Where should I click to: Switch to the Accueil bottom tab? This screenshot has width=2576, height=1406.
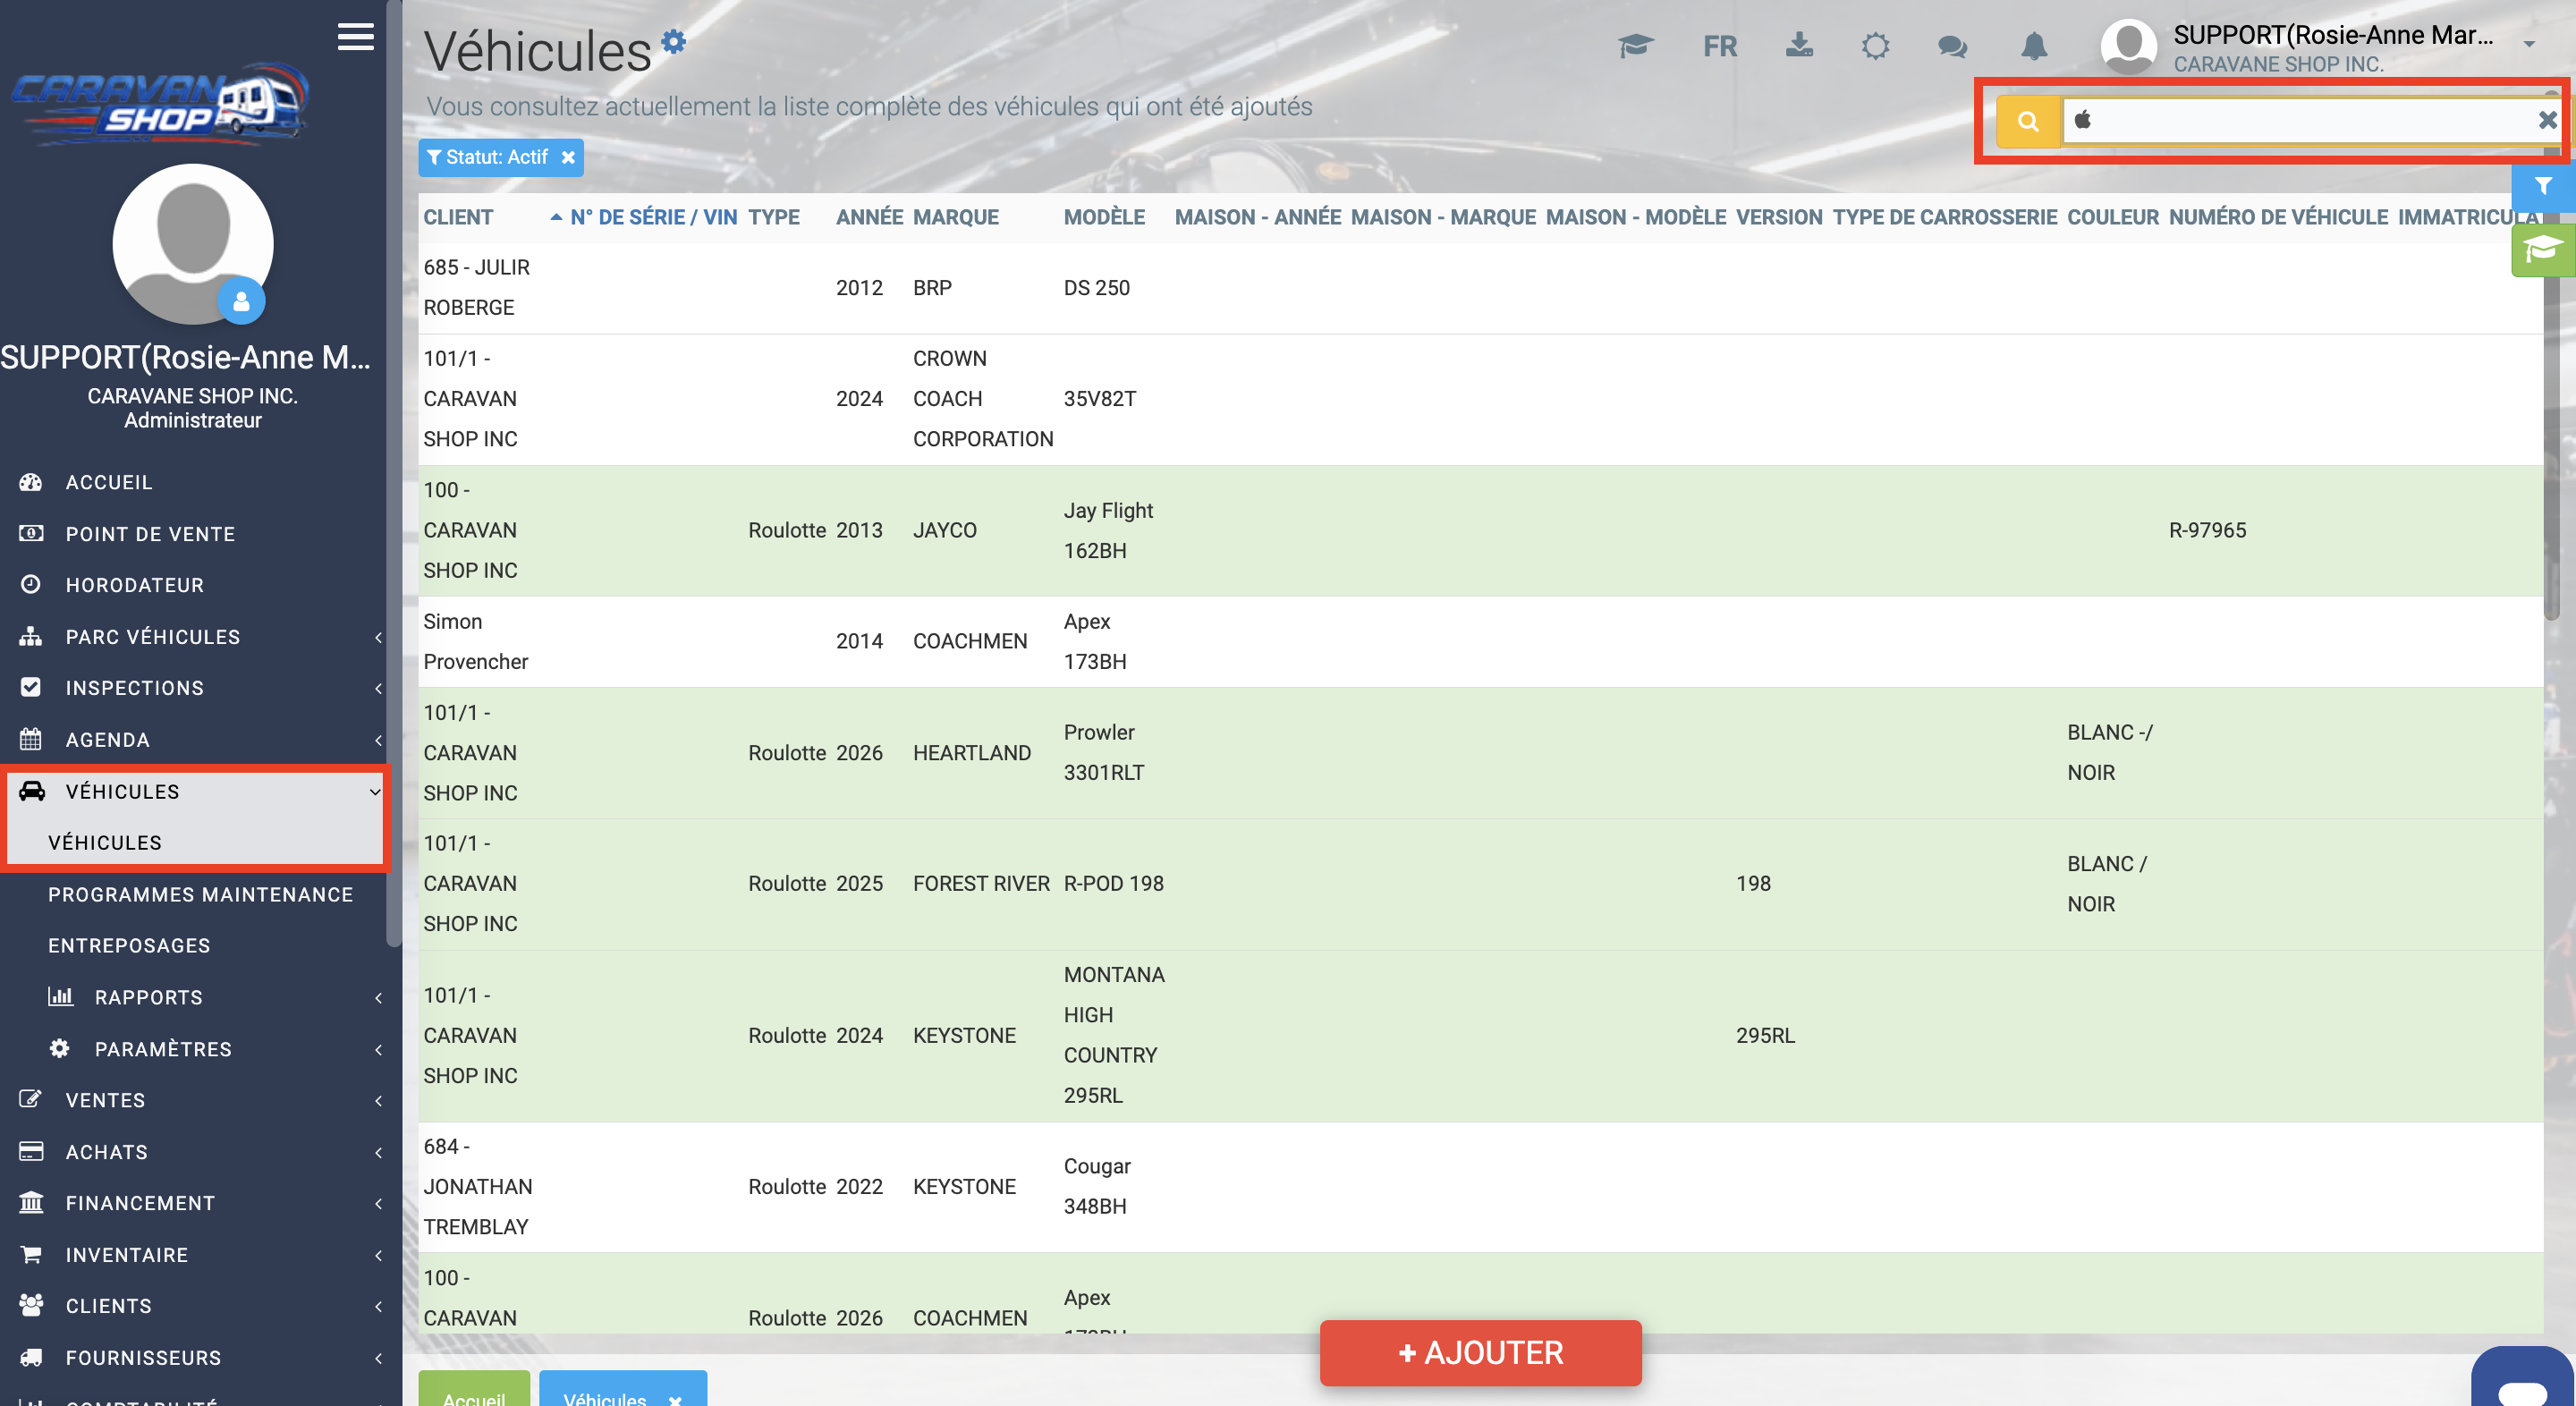474,1390
